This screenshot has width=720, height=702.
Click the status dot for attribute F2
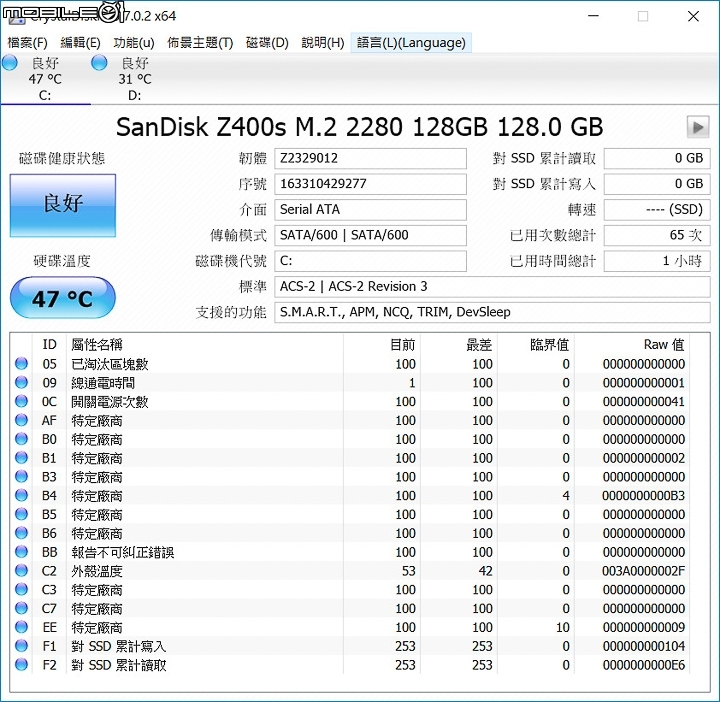(x=21, y=665)
